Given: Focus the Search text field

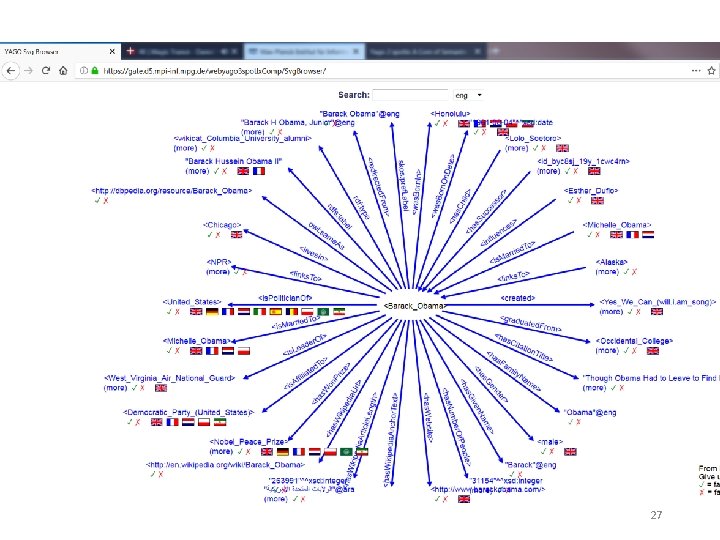Looking at the screenshot, I should click(x=410, y=95).
